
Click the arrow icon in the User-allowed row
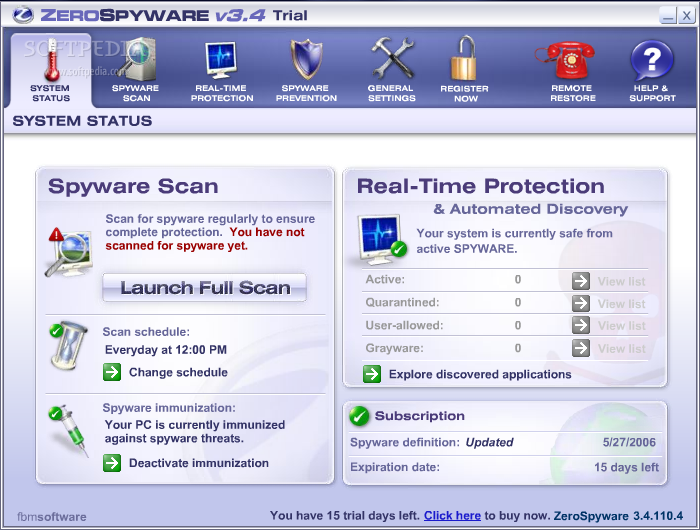581,325
